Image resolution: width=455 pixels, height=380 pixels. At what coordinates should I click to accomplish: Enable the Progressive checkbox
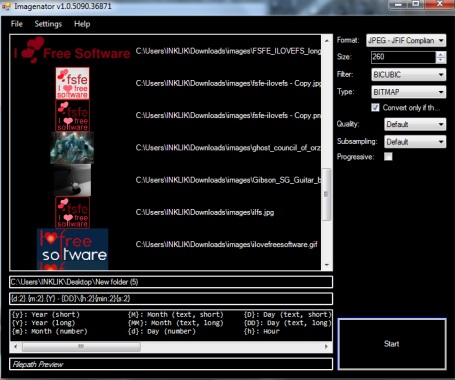point(388,157)
